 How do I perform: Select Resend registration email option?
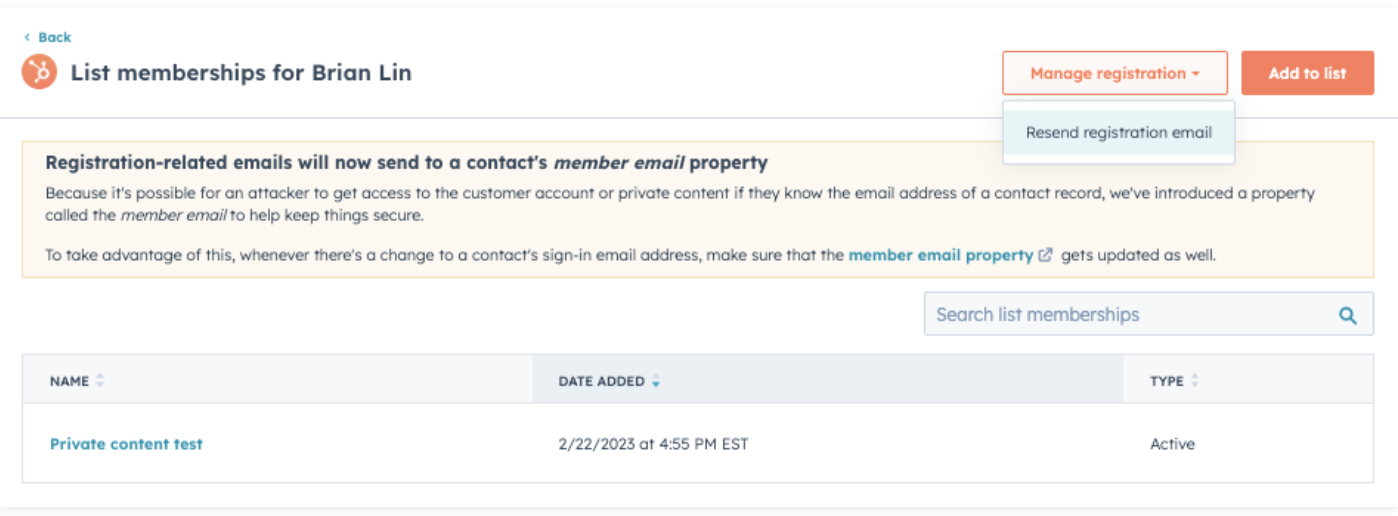click(1118, 132)
